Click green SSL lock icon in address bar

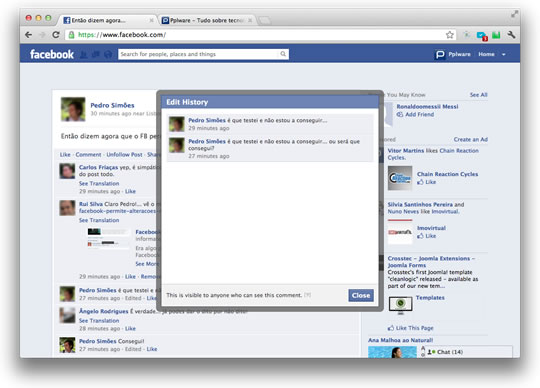(71, 35)
